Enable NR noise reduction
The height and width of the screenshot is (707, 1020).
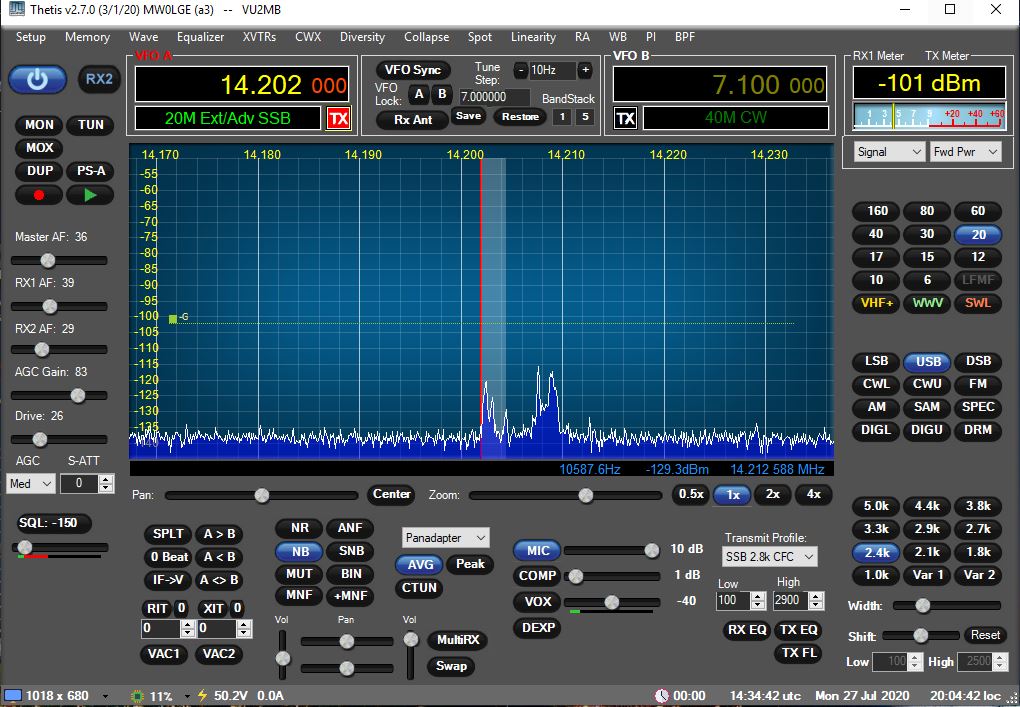[300, 528]
